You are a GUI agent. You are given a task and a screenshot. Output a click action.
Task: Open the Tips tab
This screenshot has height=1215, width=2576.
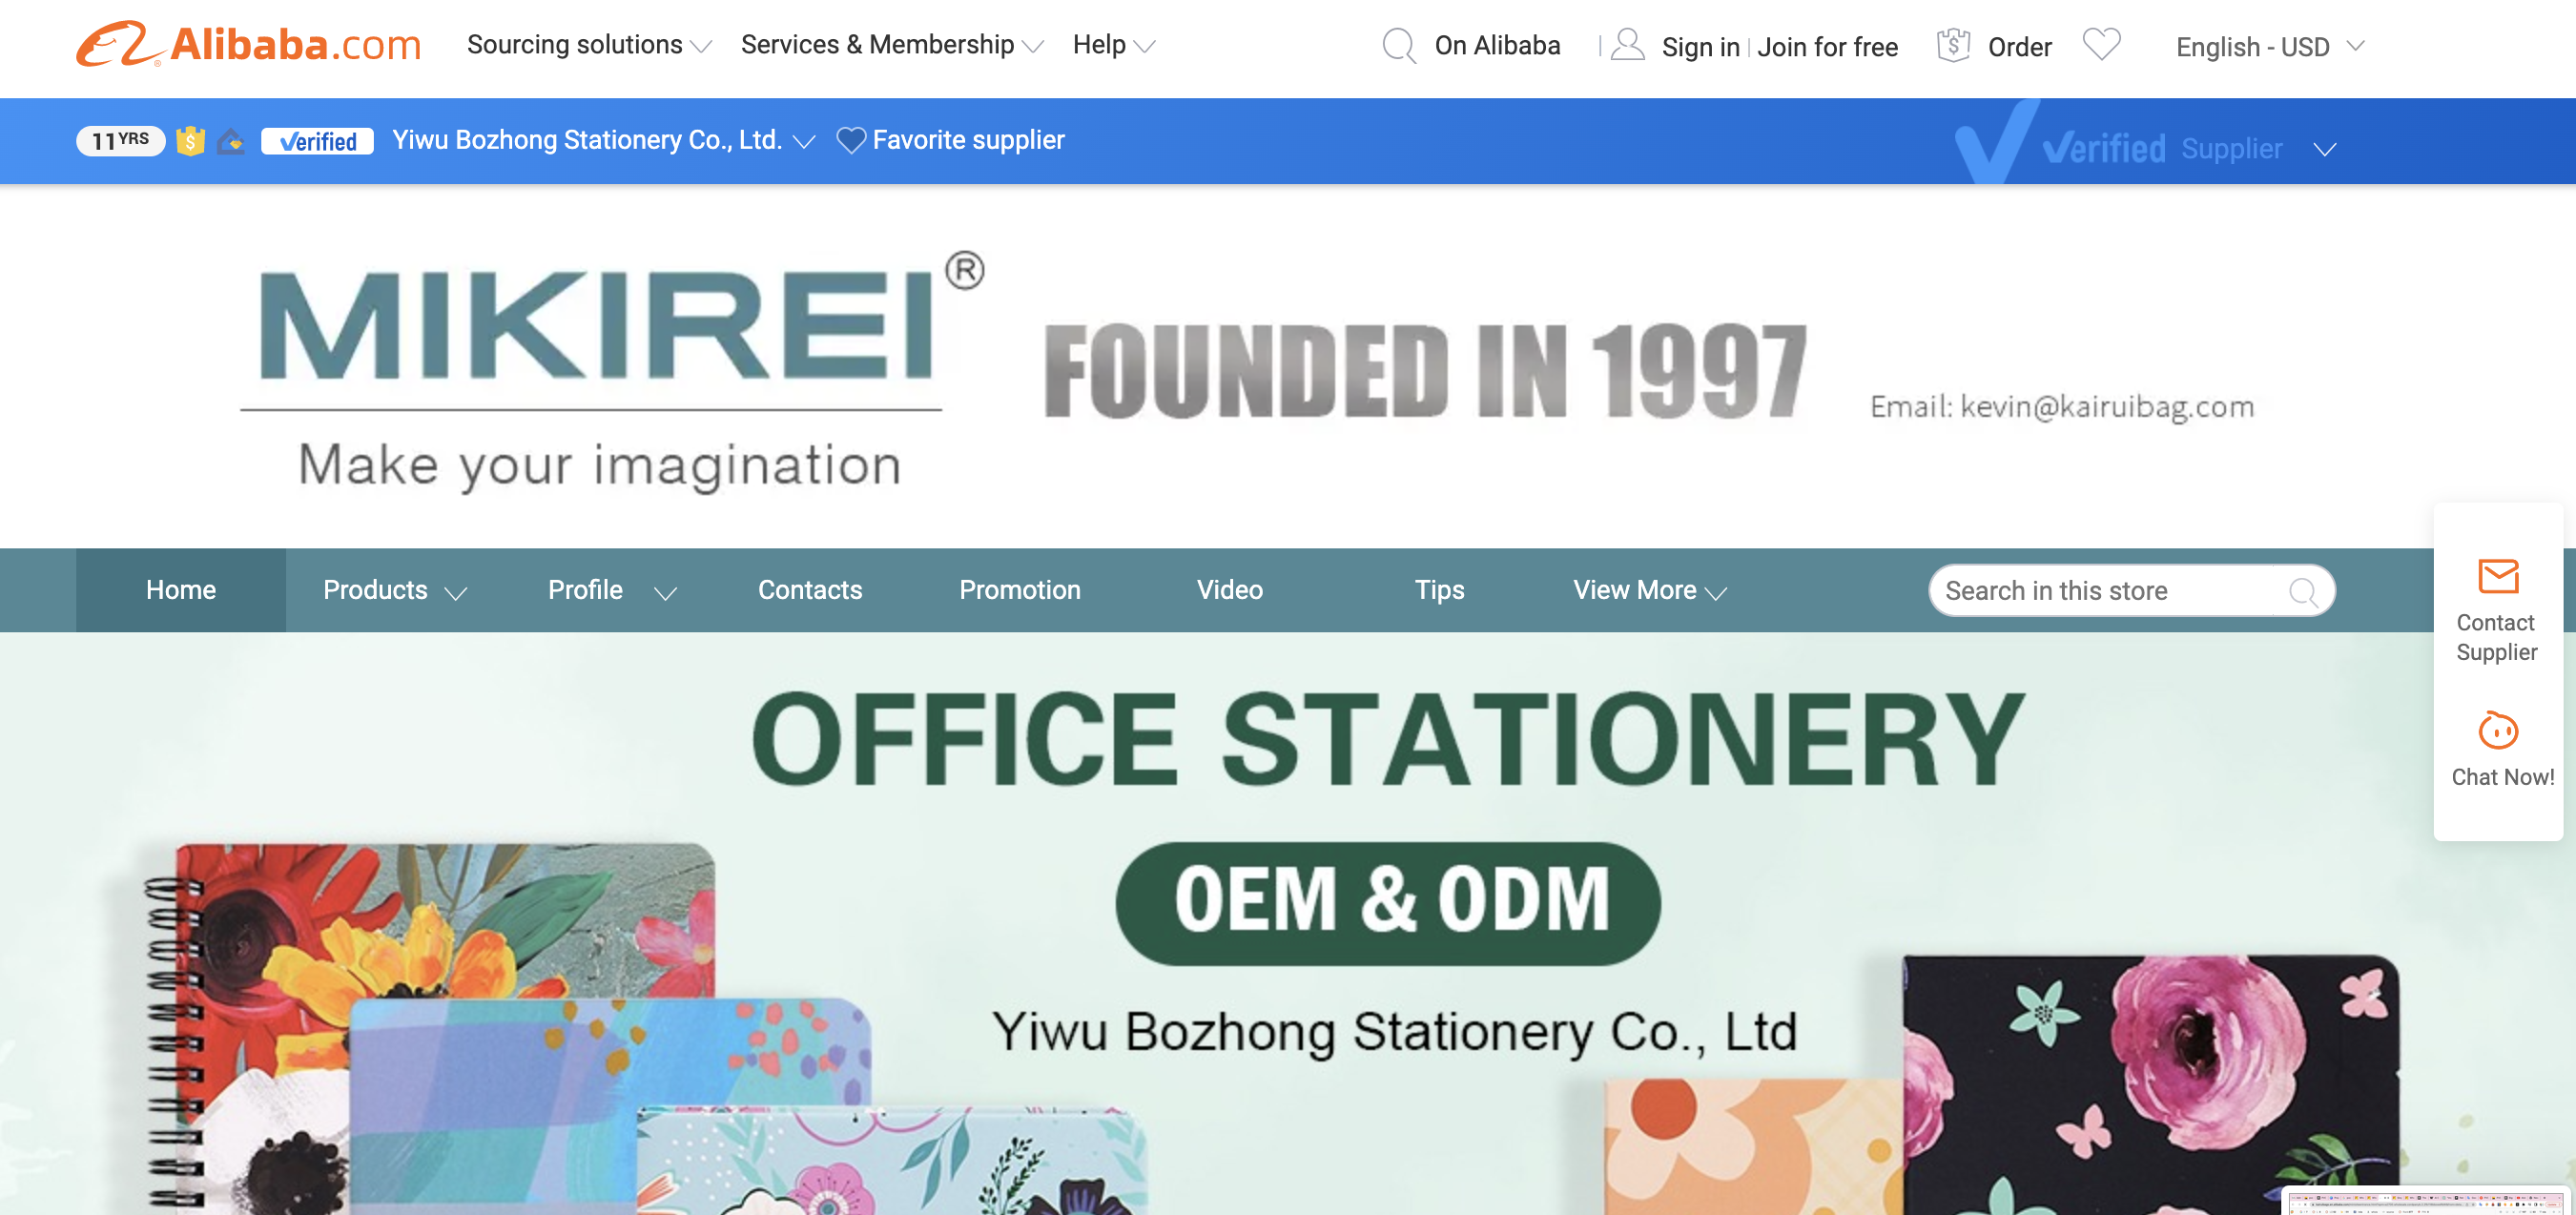[1440, 590]
